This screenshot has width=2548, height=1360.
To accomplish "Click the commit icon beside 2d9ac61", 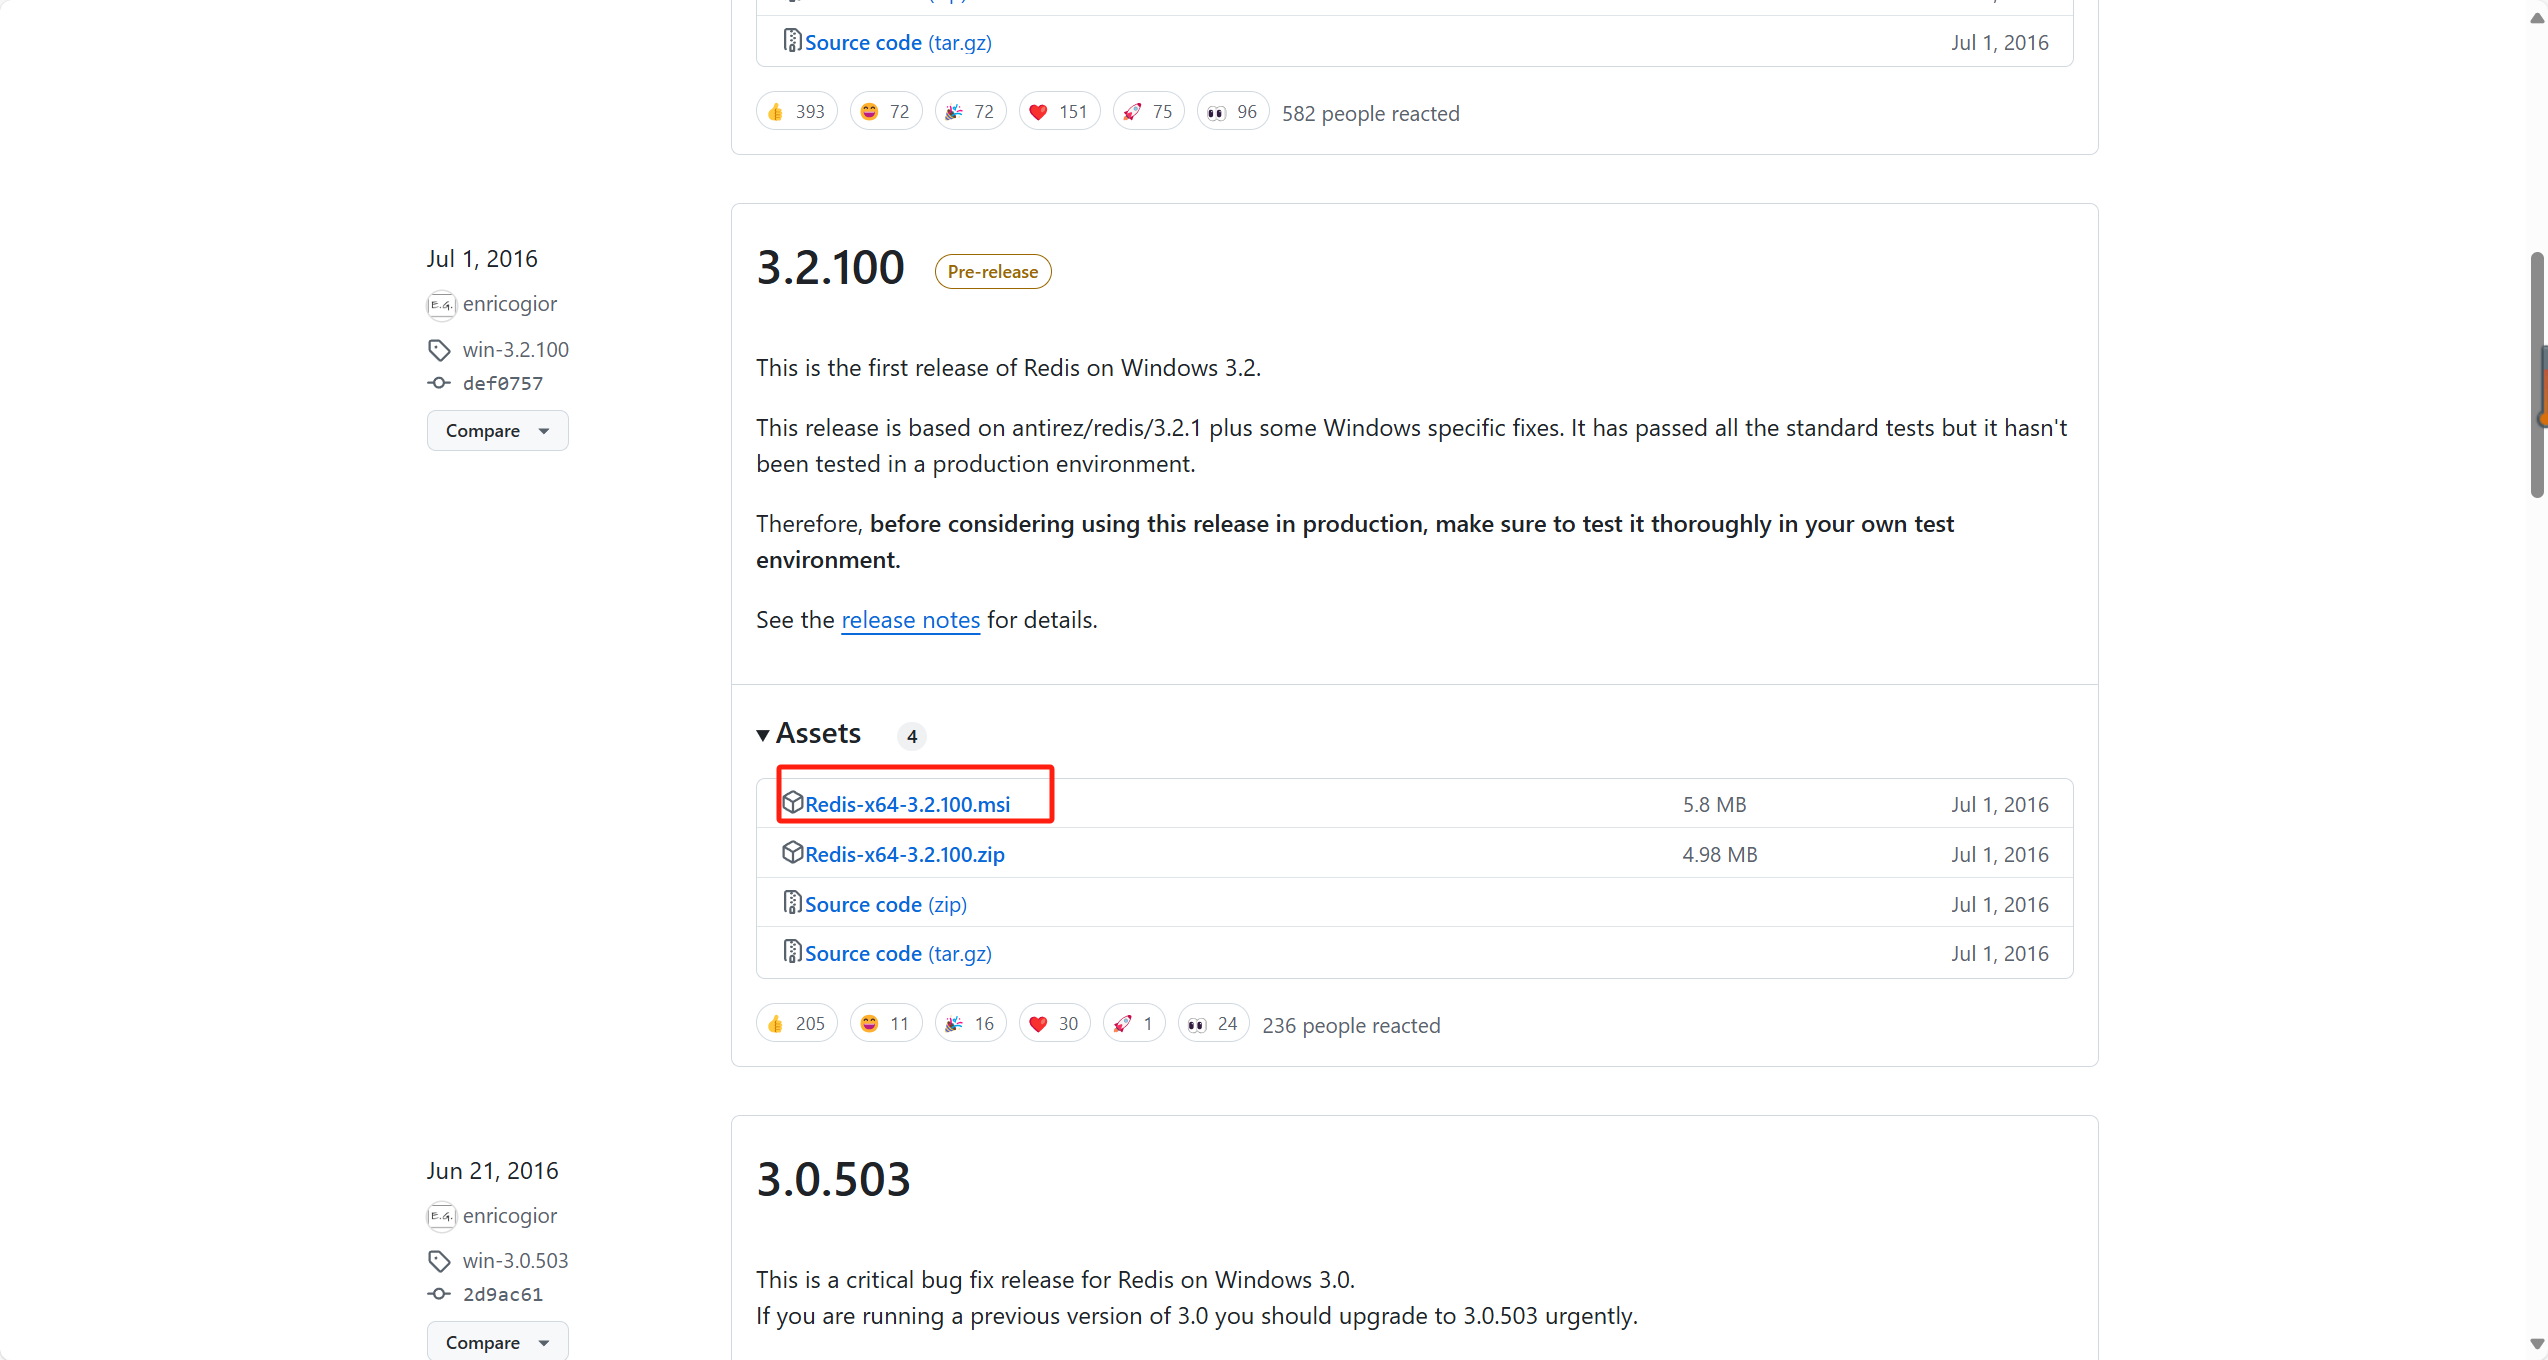I will [x=439, y=1294].
